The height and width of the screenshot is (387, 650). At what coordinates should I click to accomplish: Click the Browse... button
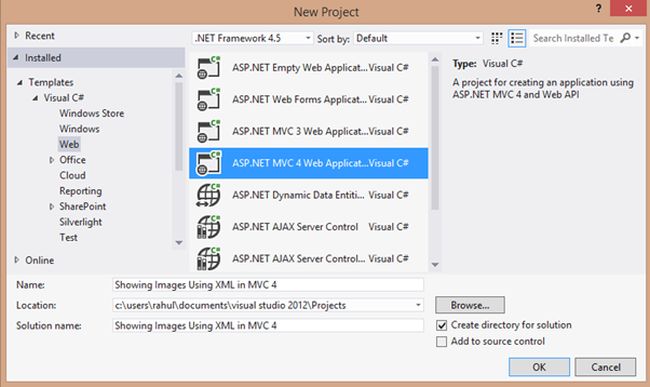click(470, 305)
